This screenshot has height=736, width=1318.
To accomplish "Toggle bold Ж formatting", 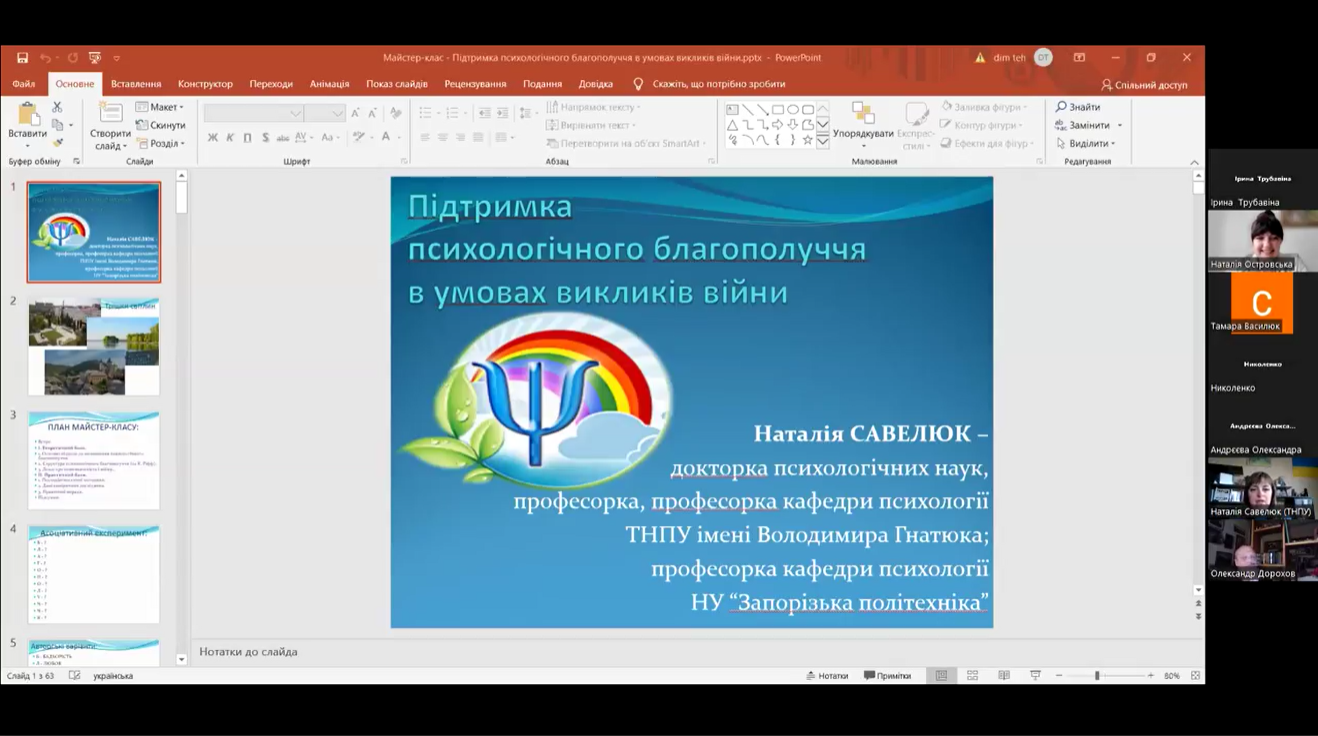I will [x=212, y=138].
